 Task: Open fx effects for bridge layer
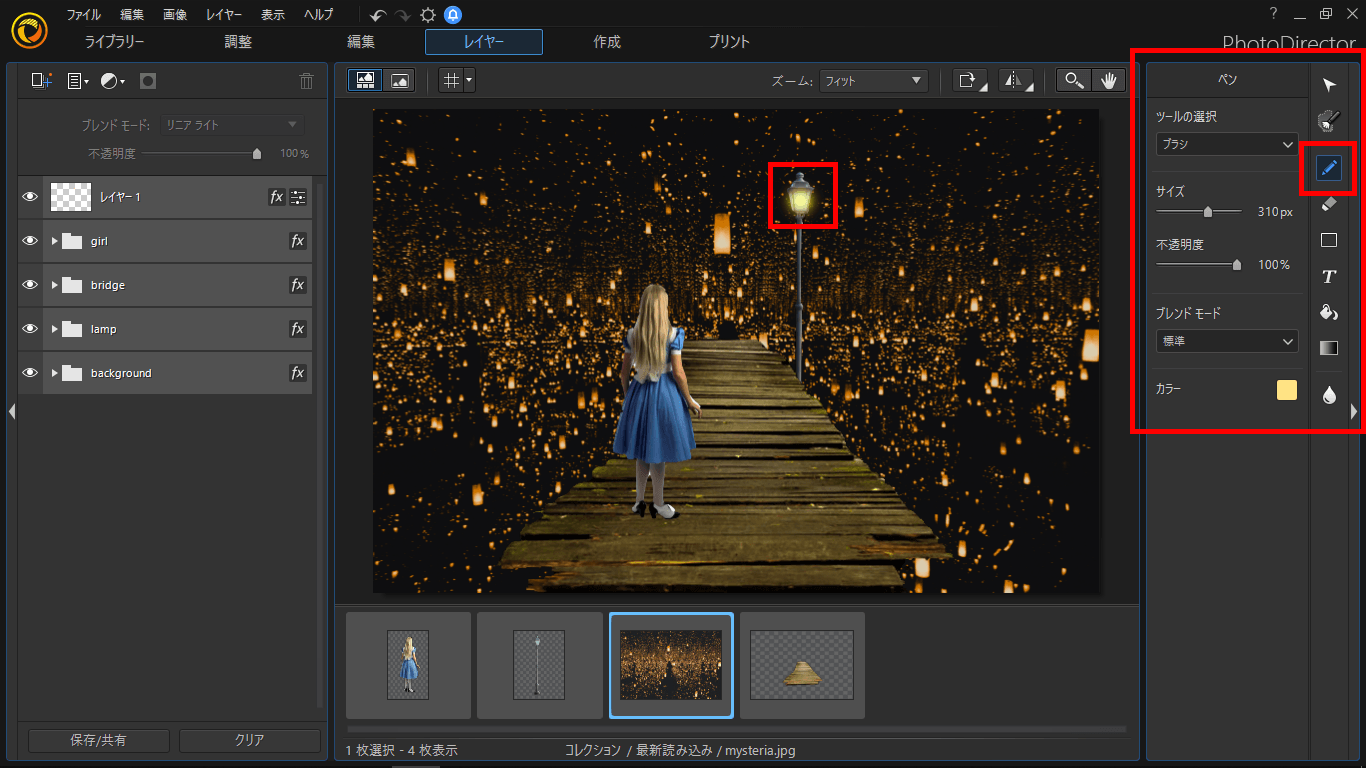click(x=297, y=285)
